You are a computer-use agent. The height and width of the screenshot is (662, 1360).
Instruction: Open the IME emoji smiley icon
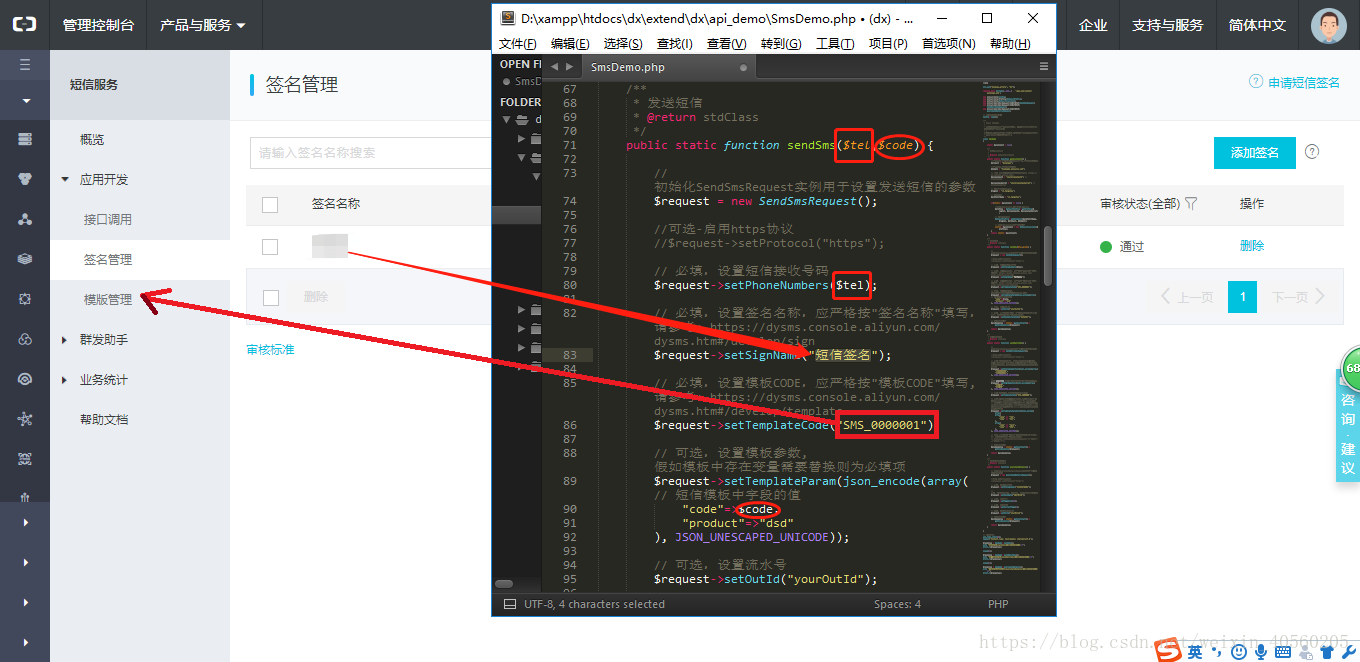pyautogui.click(x=1239, y=652)
